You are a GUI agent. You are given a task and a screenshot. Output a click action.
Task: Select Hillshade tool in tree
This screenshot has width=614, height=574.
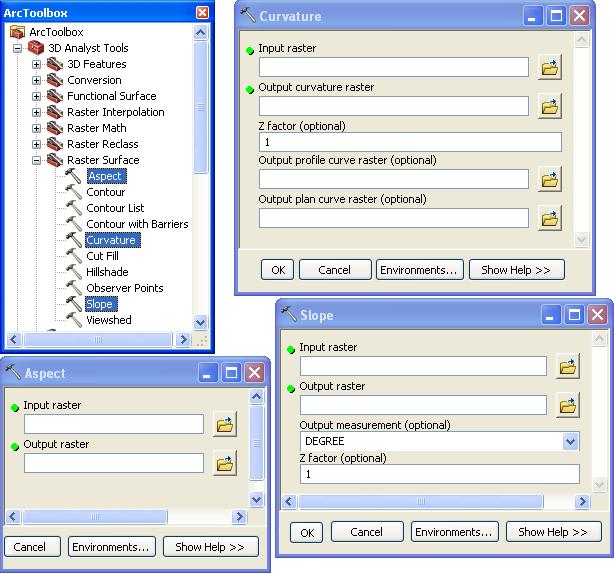click(107, 272)
